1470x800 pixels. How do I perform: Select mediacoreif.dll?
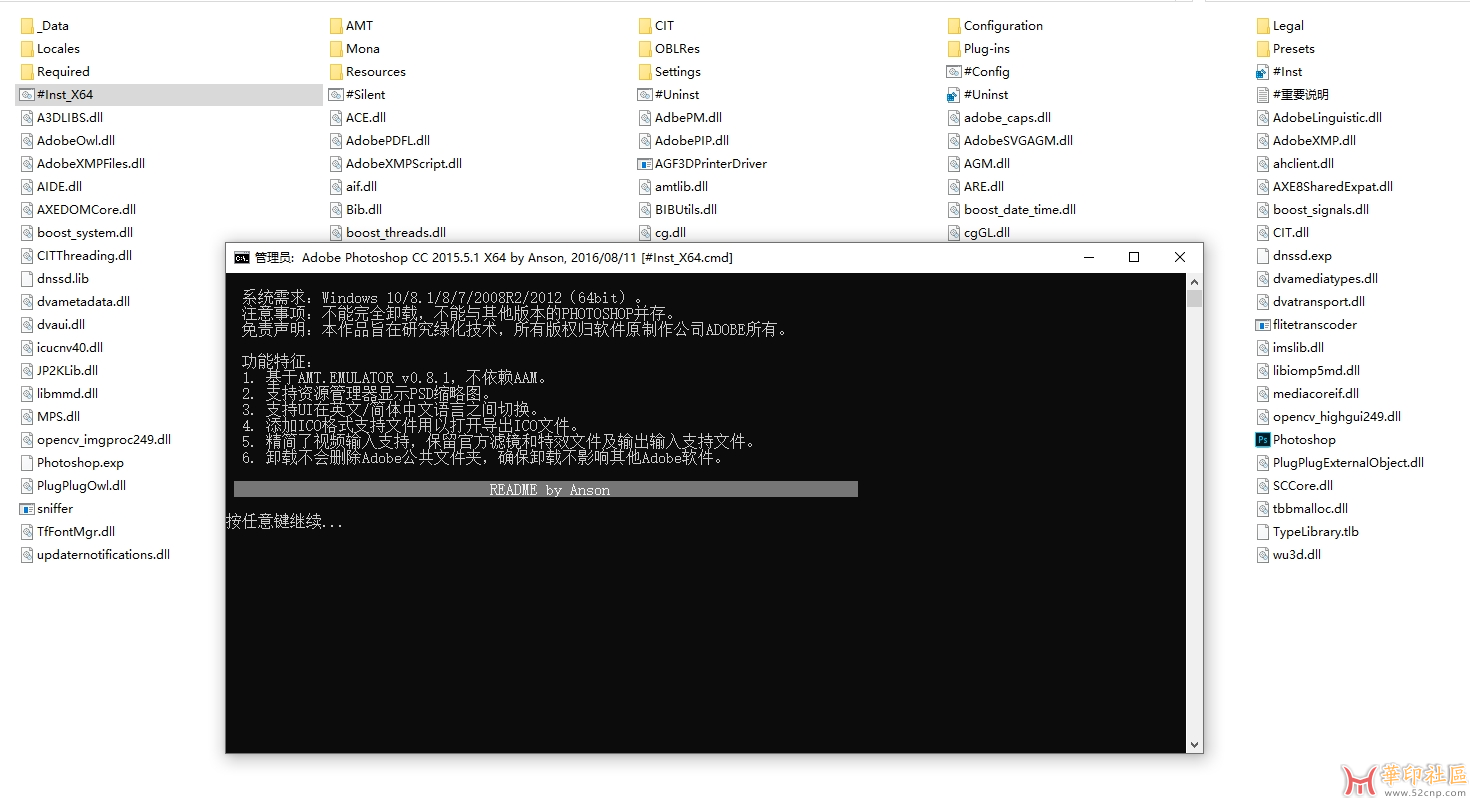pos(1307,394)
